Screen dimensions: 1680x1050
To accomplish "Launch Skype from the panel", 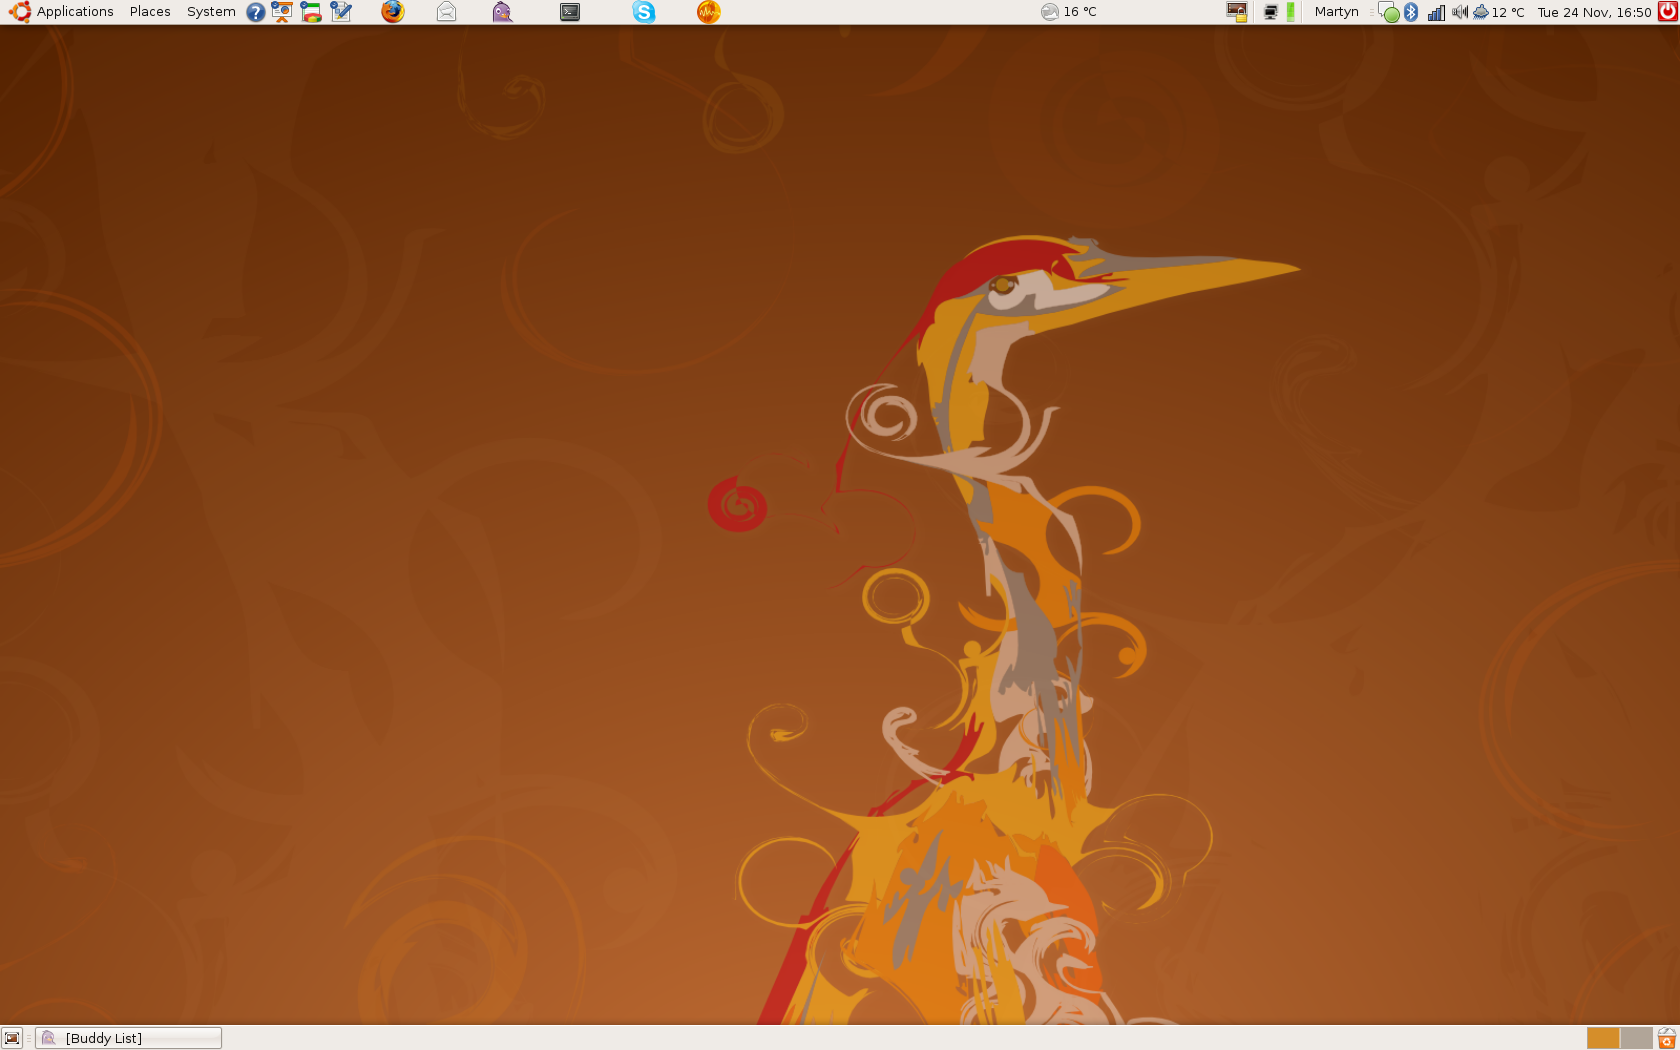I will tap(644, 12).
